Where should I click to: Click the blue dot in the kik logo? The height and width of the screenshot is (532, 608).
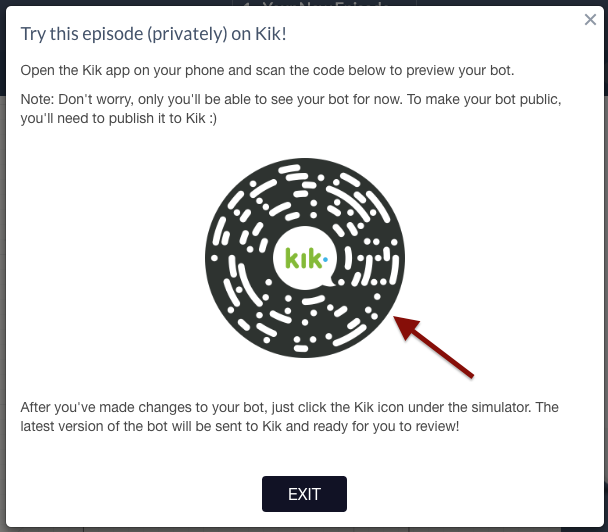325,259
